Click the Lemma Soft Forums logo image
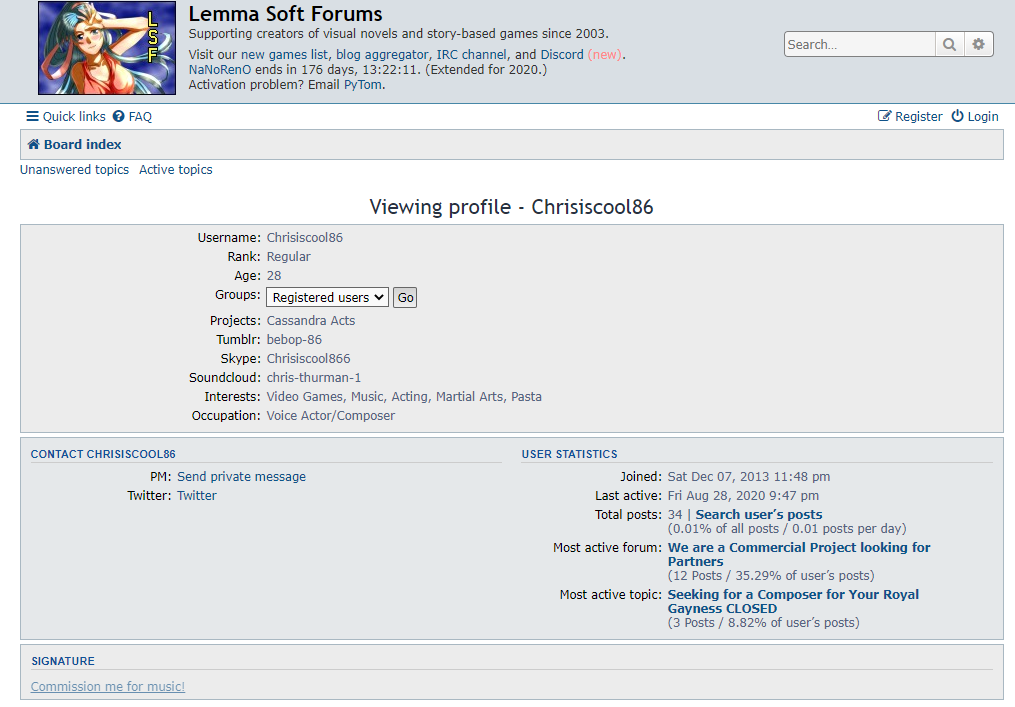 coord(107,48)
